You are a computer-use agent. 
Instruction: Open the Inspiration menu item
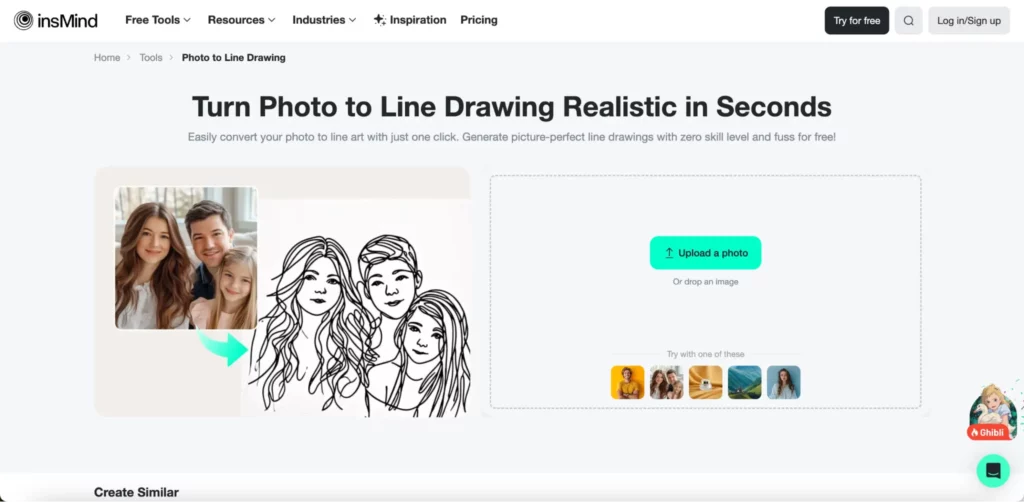tap(418, 20)
